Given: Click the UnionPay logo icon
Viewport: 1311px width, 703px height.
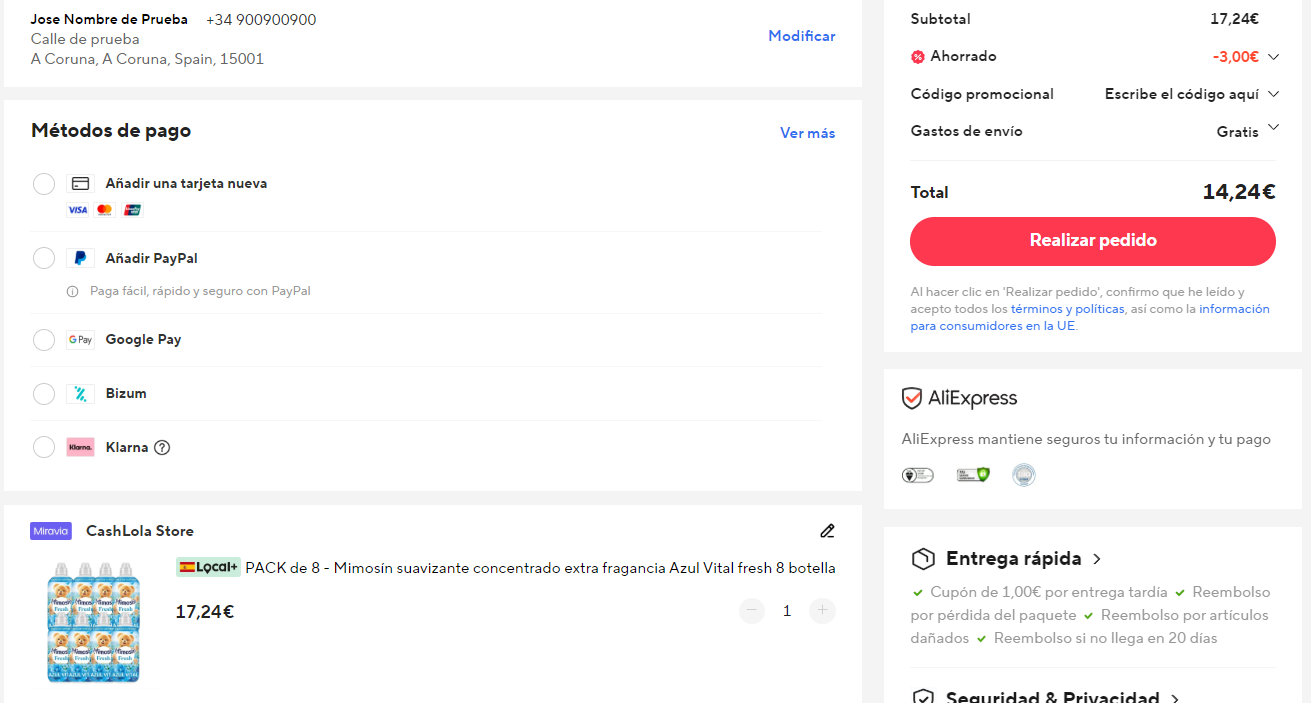Looking at the screenshot, I should [x=133, y=210].
